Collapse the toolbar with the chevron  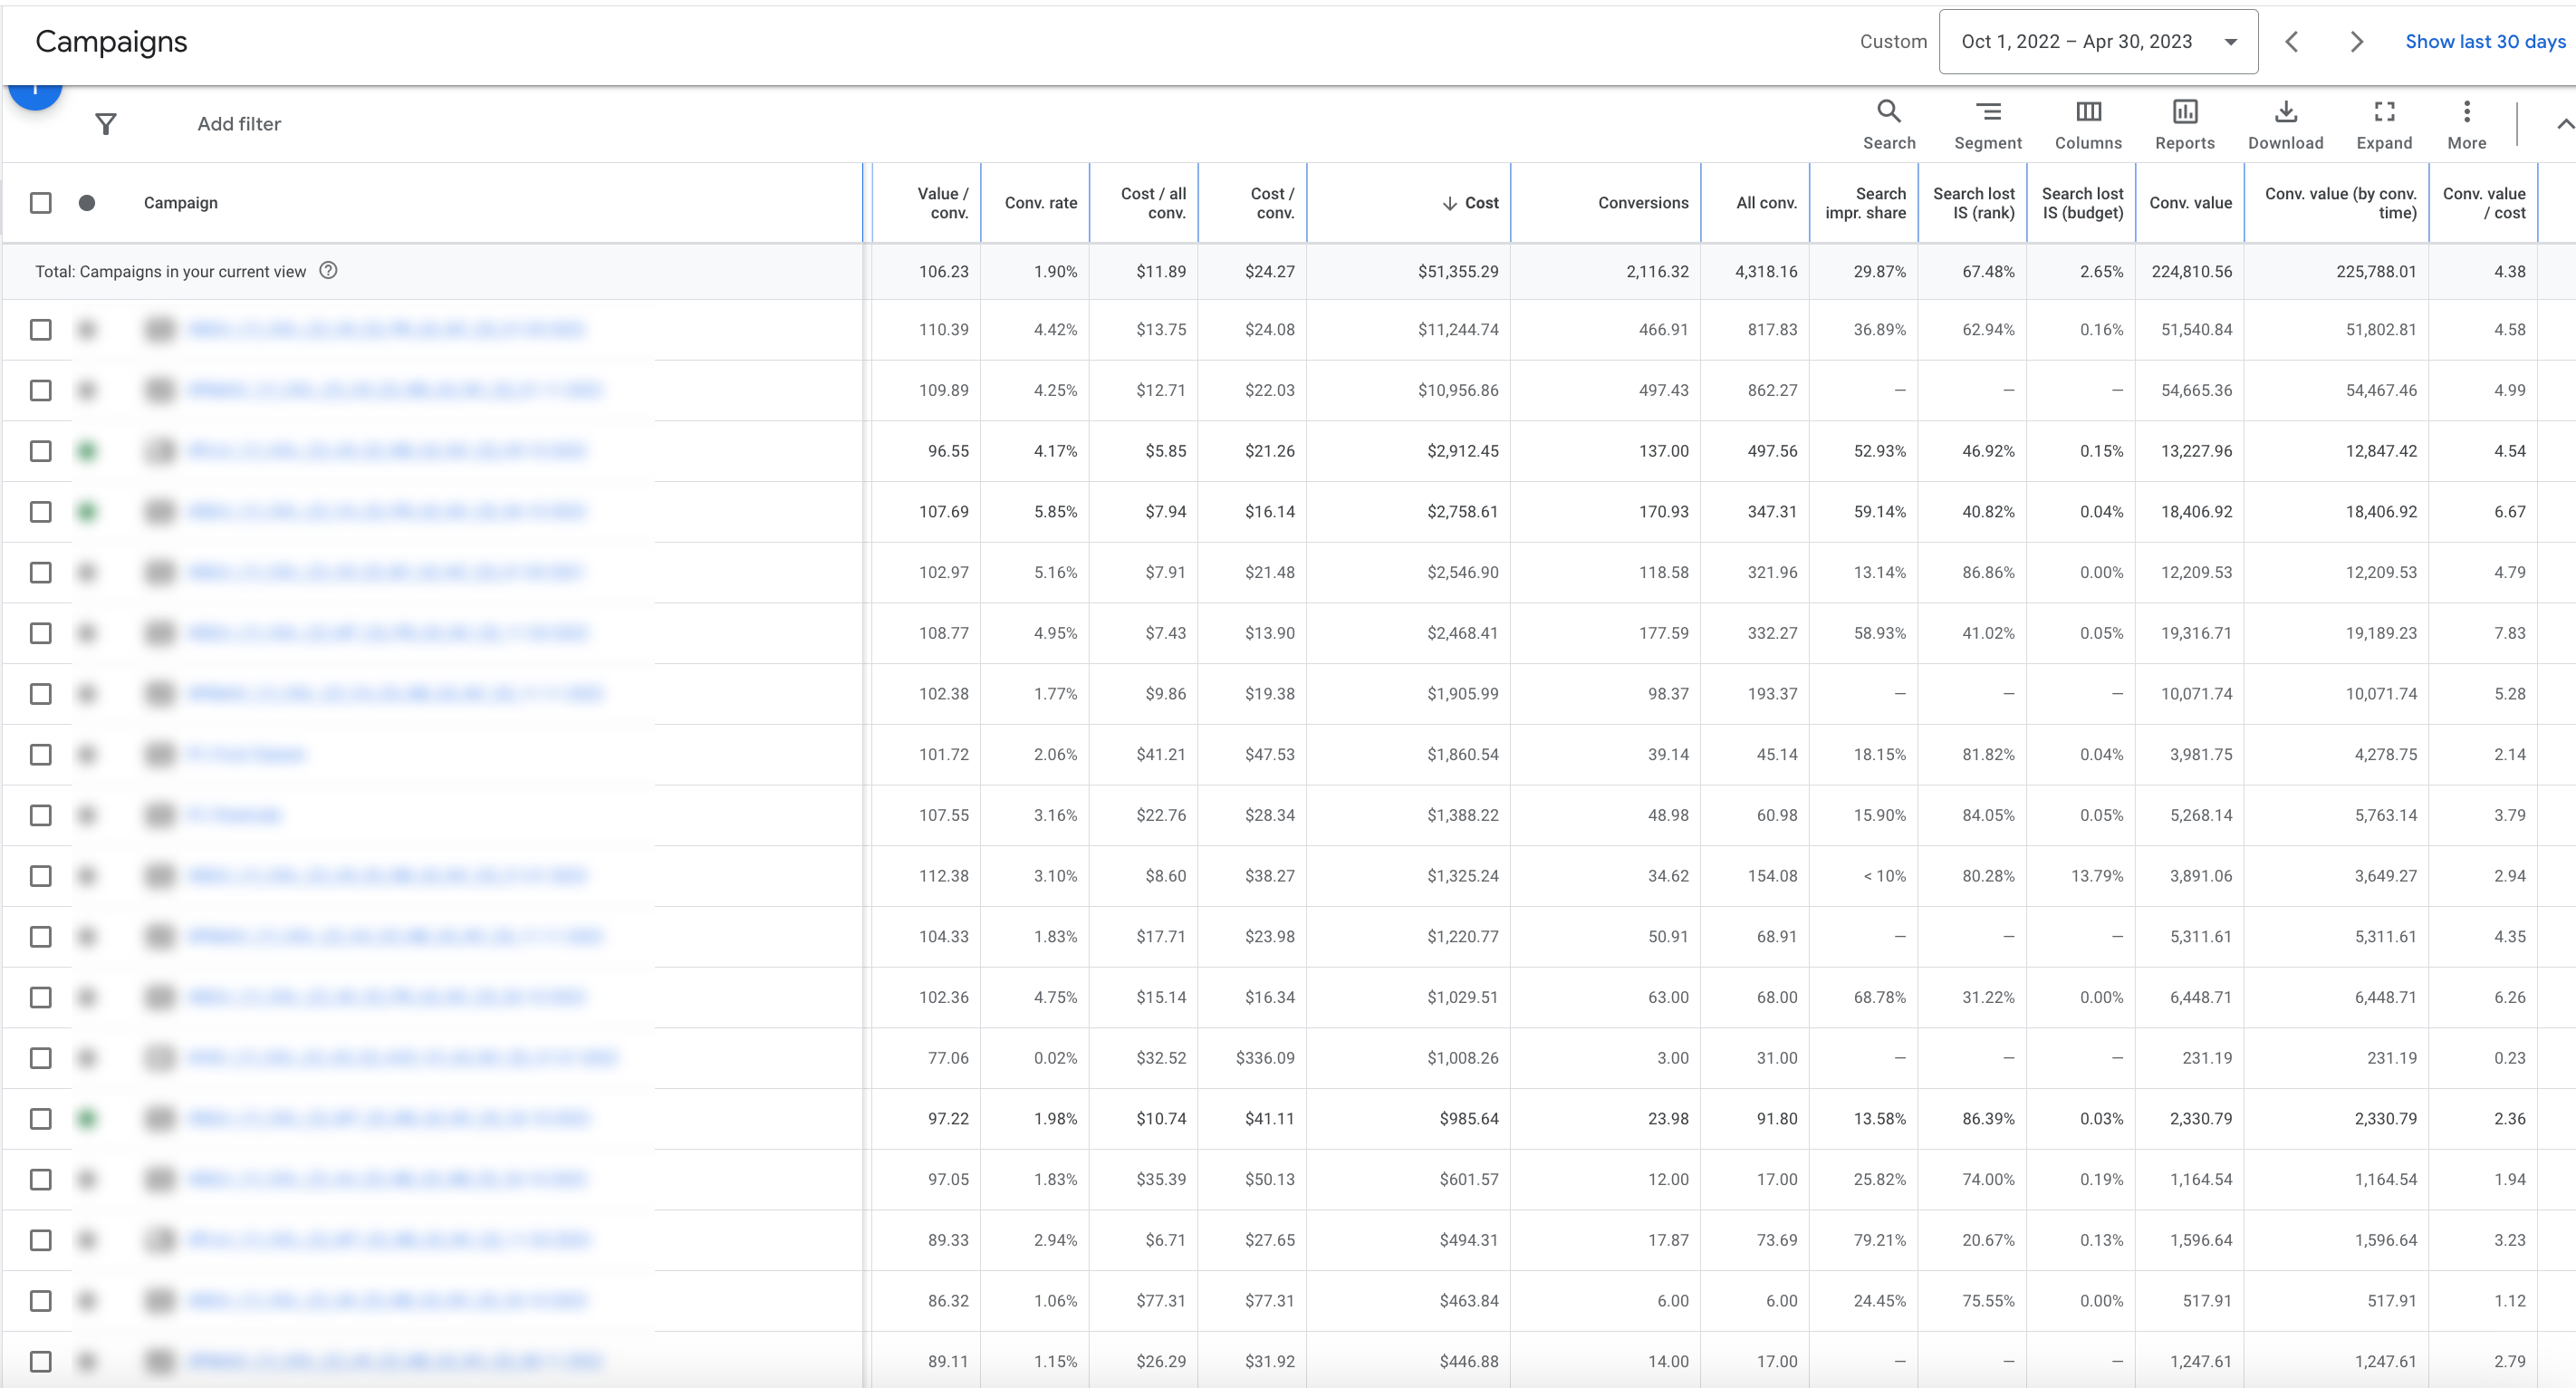2564,124
